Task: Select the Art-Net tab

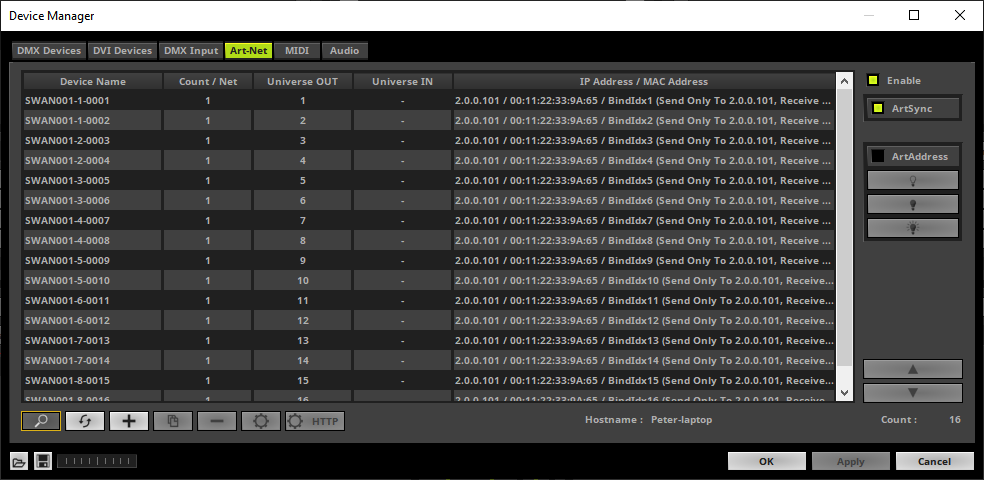Action: pyautogui.click(x=249, y=51)
